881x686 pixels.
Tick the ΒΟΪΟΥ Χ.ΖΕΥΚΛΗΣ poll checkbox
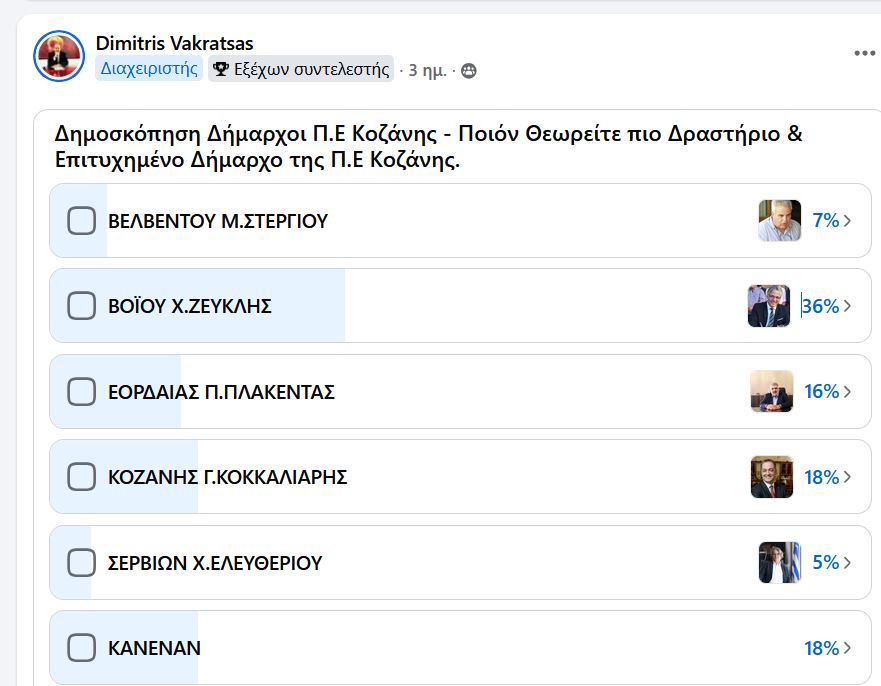coord(81,306)
